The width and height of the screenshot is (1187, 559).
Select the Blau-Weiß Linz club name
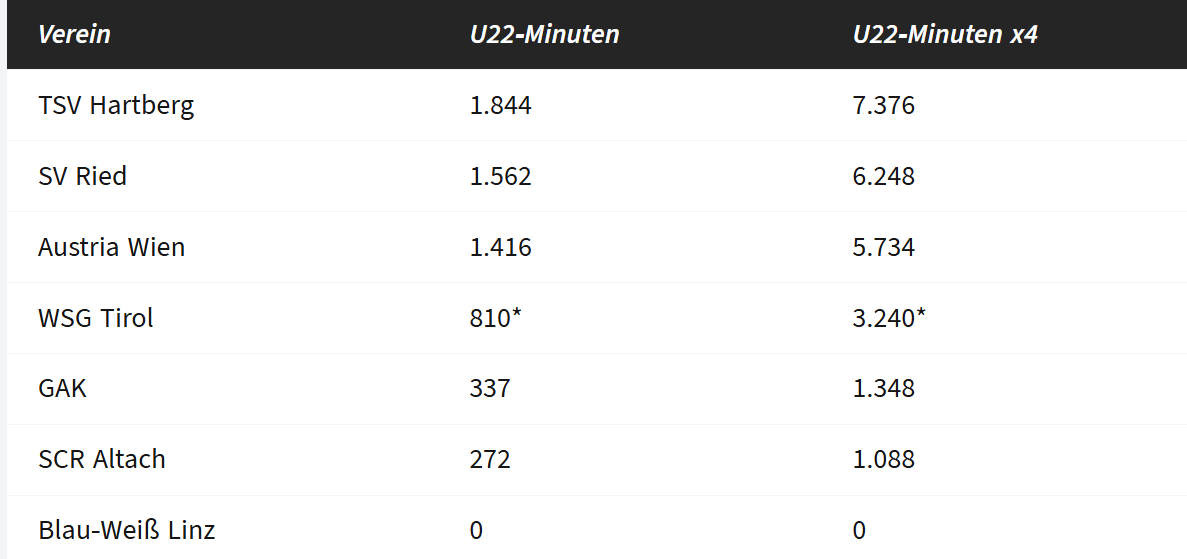click(126, 530)
